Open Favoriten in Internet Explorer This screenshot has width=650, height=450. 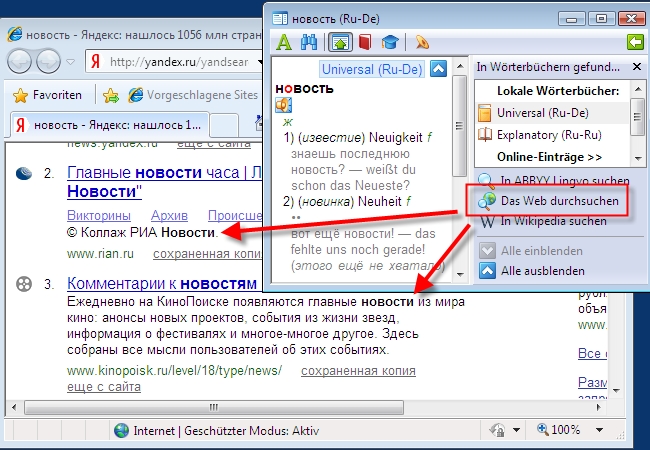[47, 95]
